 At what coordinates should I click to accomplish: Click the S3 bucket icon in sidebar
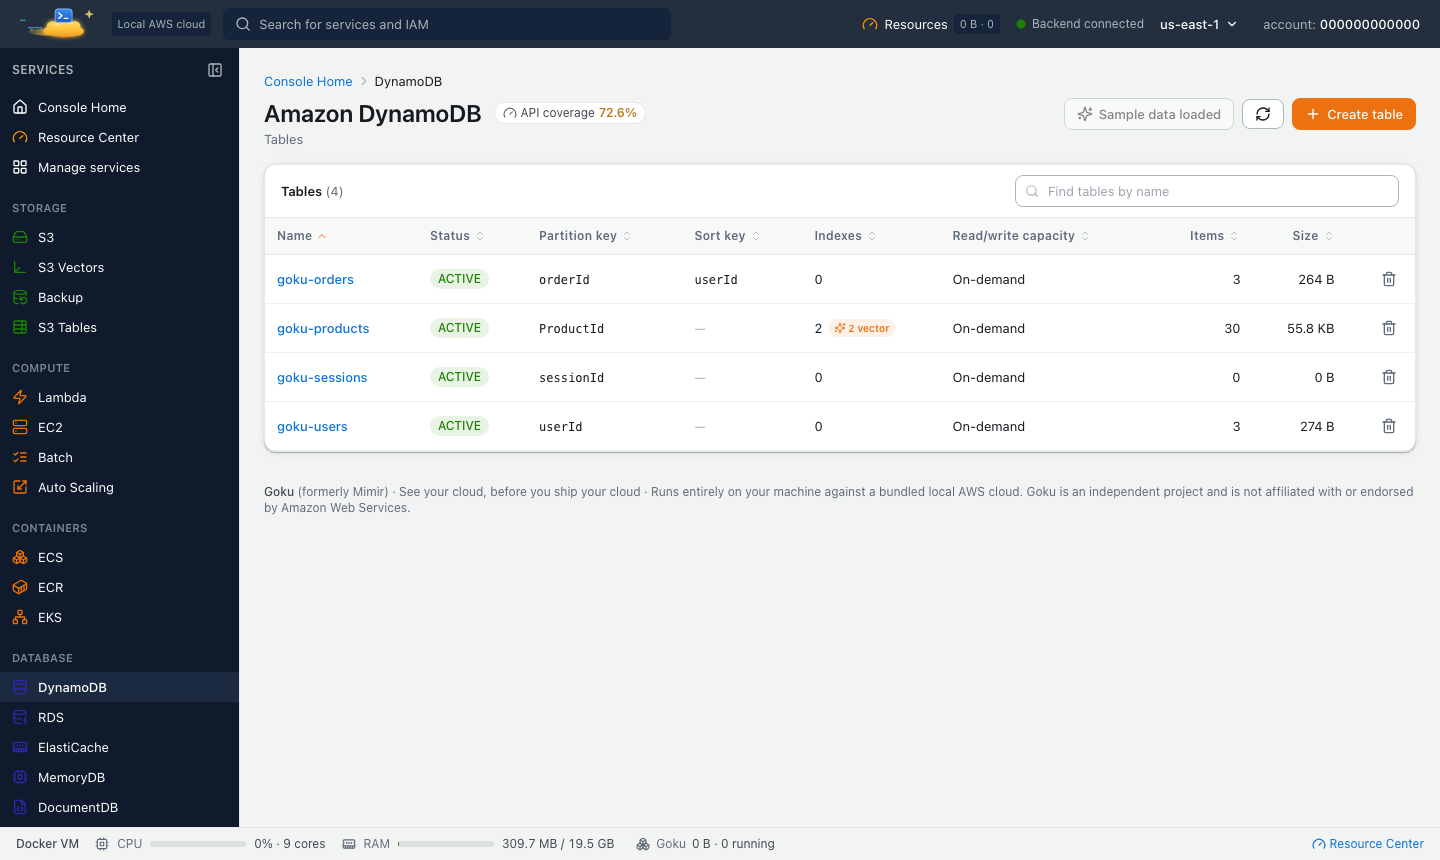coord(20,237)
